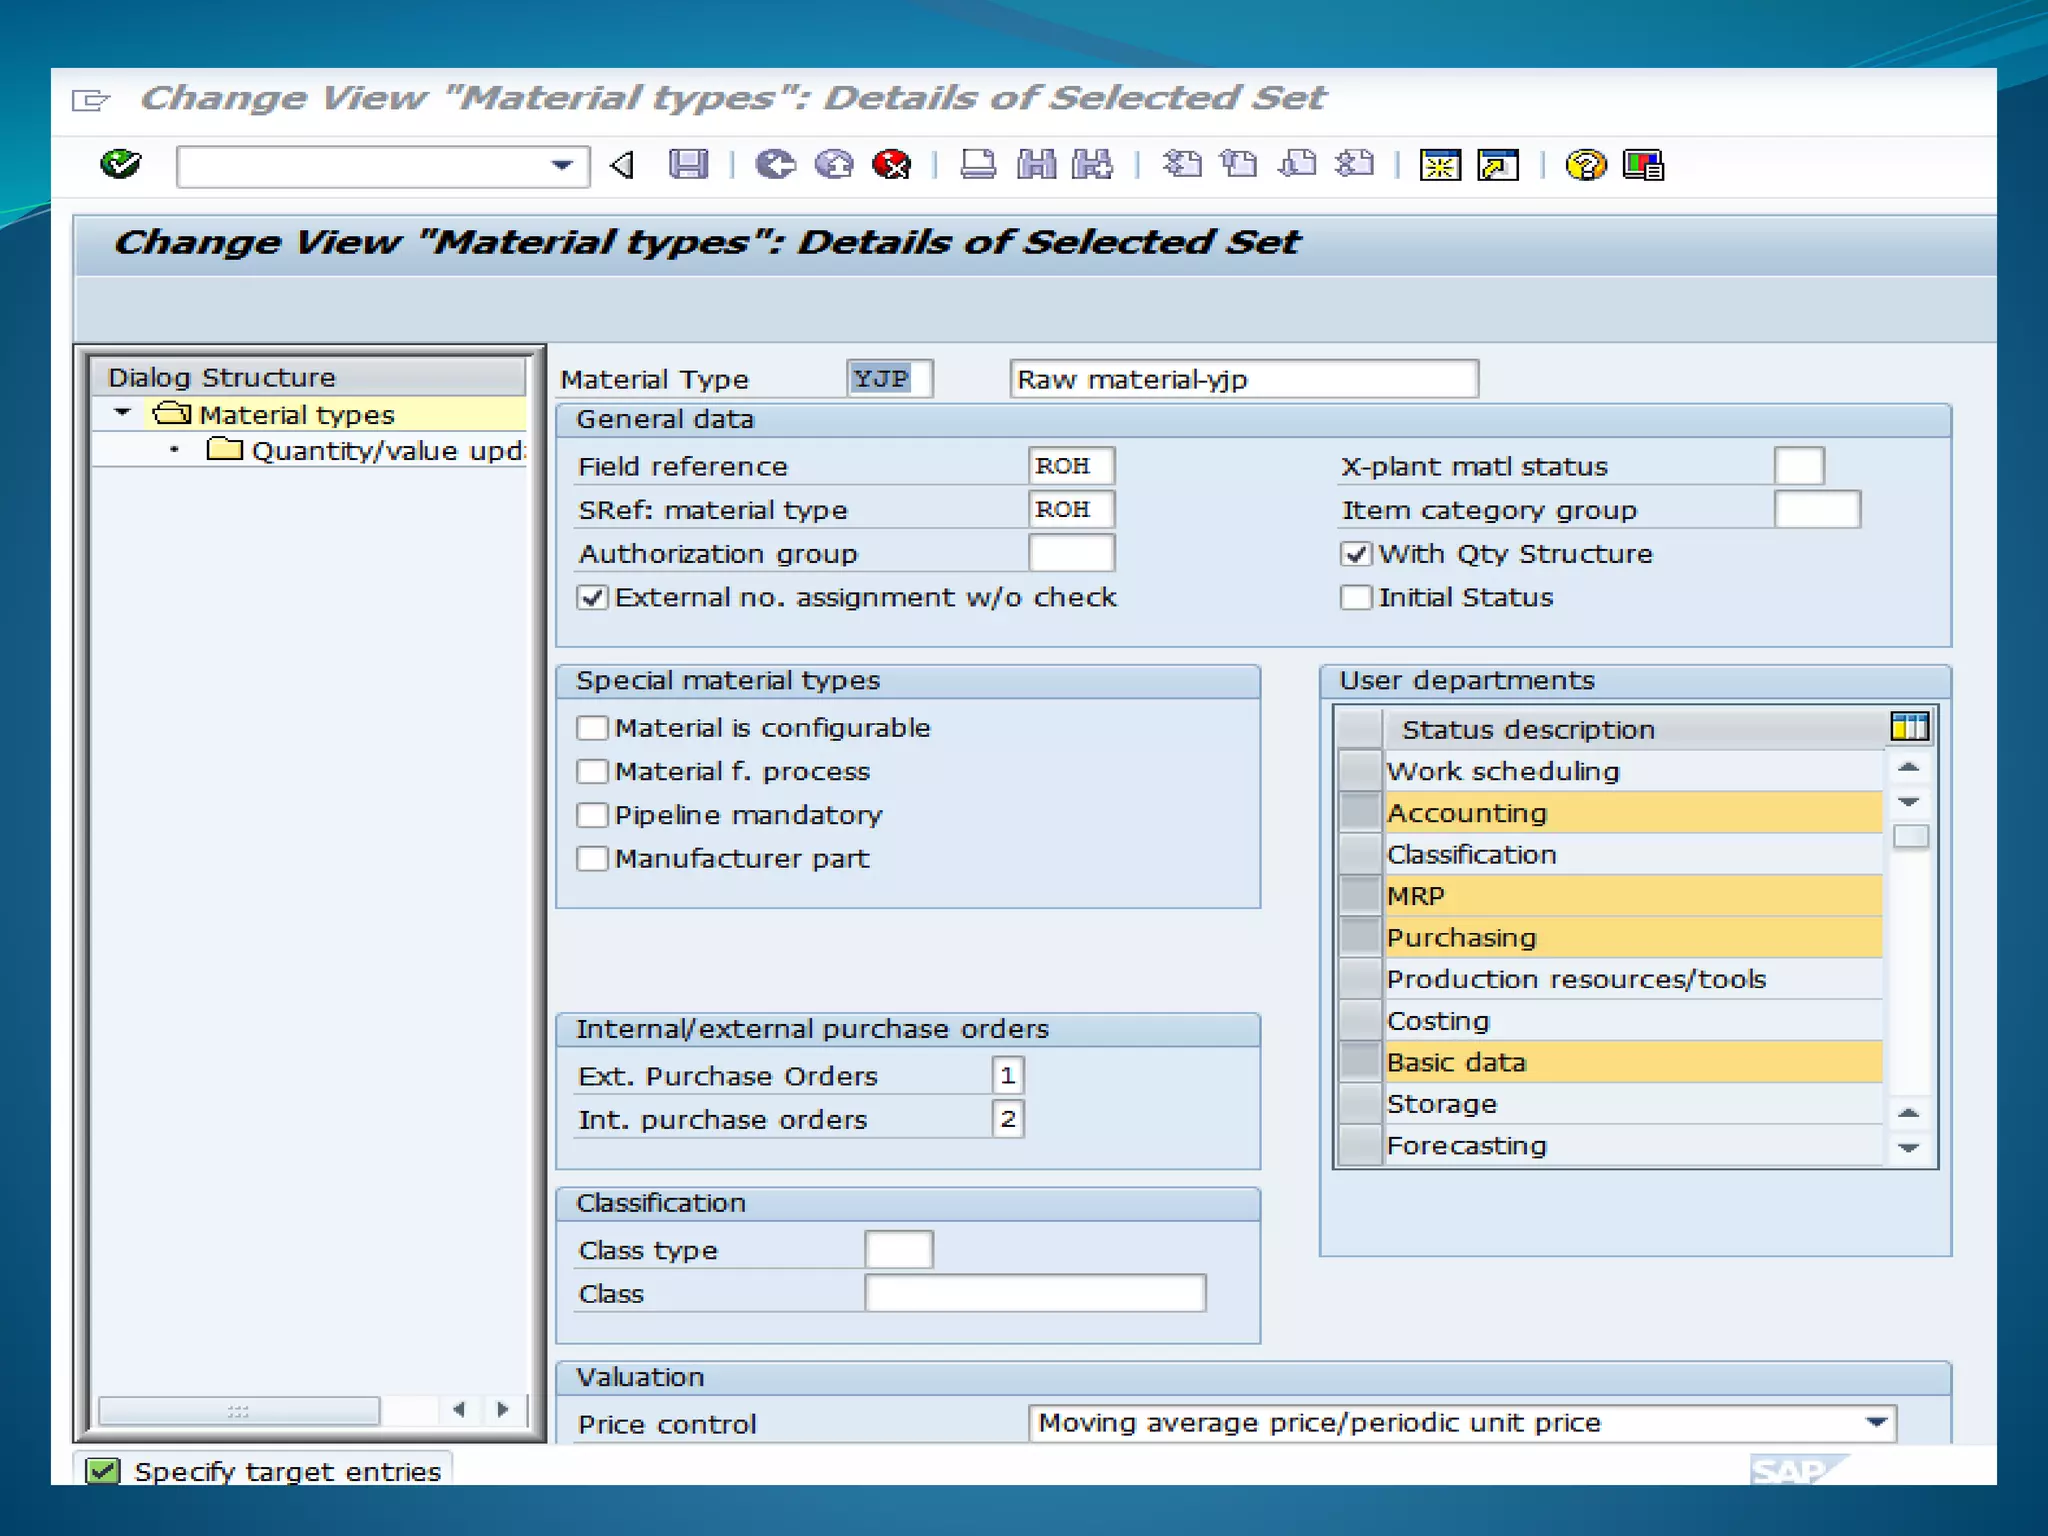Select the Accounting row selector button
This screenshot has height=1536, width=2048.
1360,812
